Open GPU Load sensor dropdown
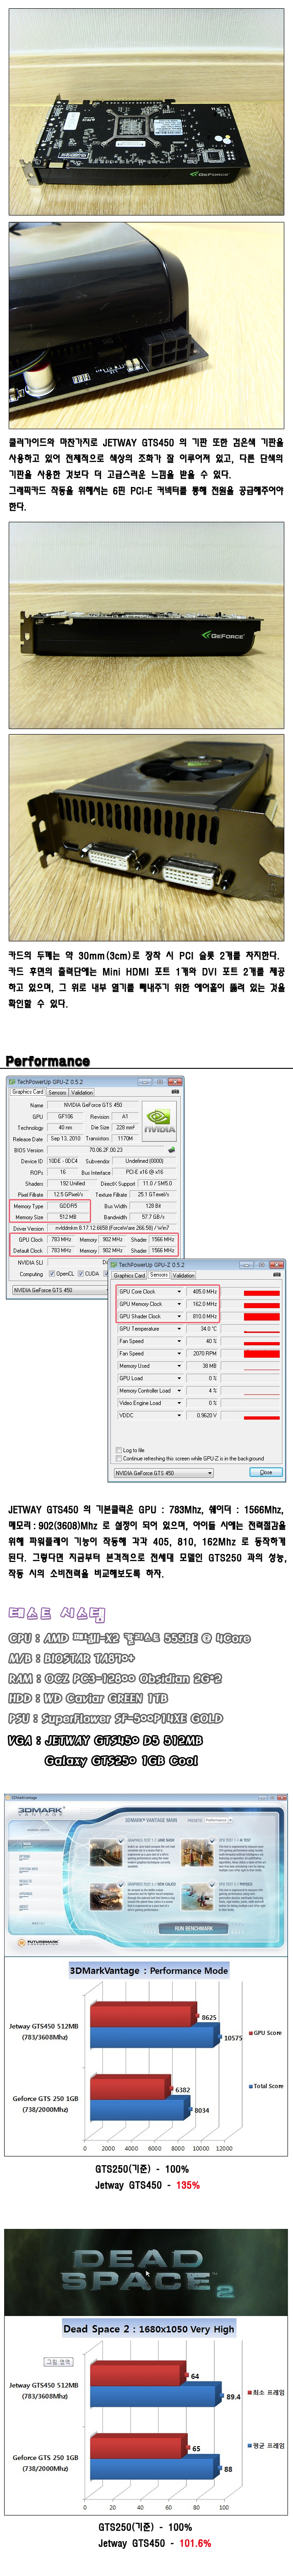293x2576 pixels. 180,1378
